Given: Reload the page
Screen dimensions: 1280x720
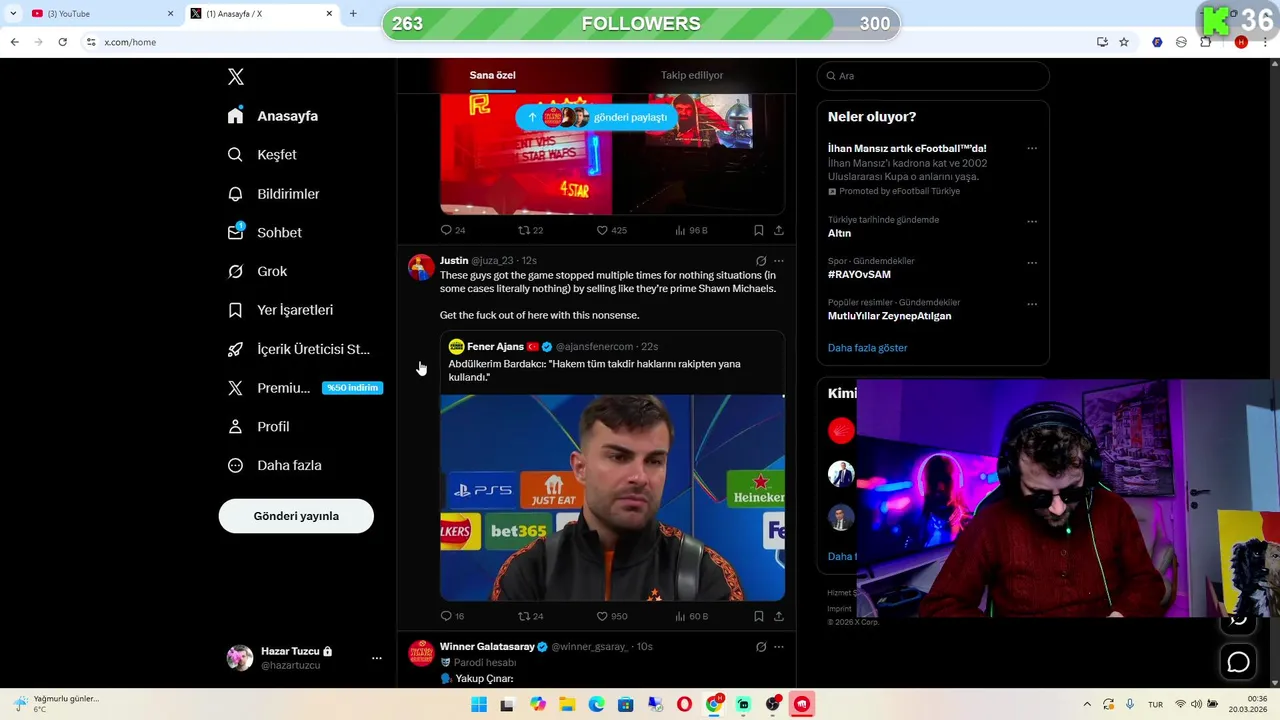Looking at the screenshot, I should [x=63, y=42].
